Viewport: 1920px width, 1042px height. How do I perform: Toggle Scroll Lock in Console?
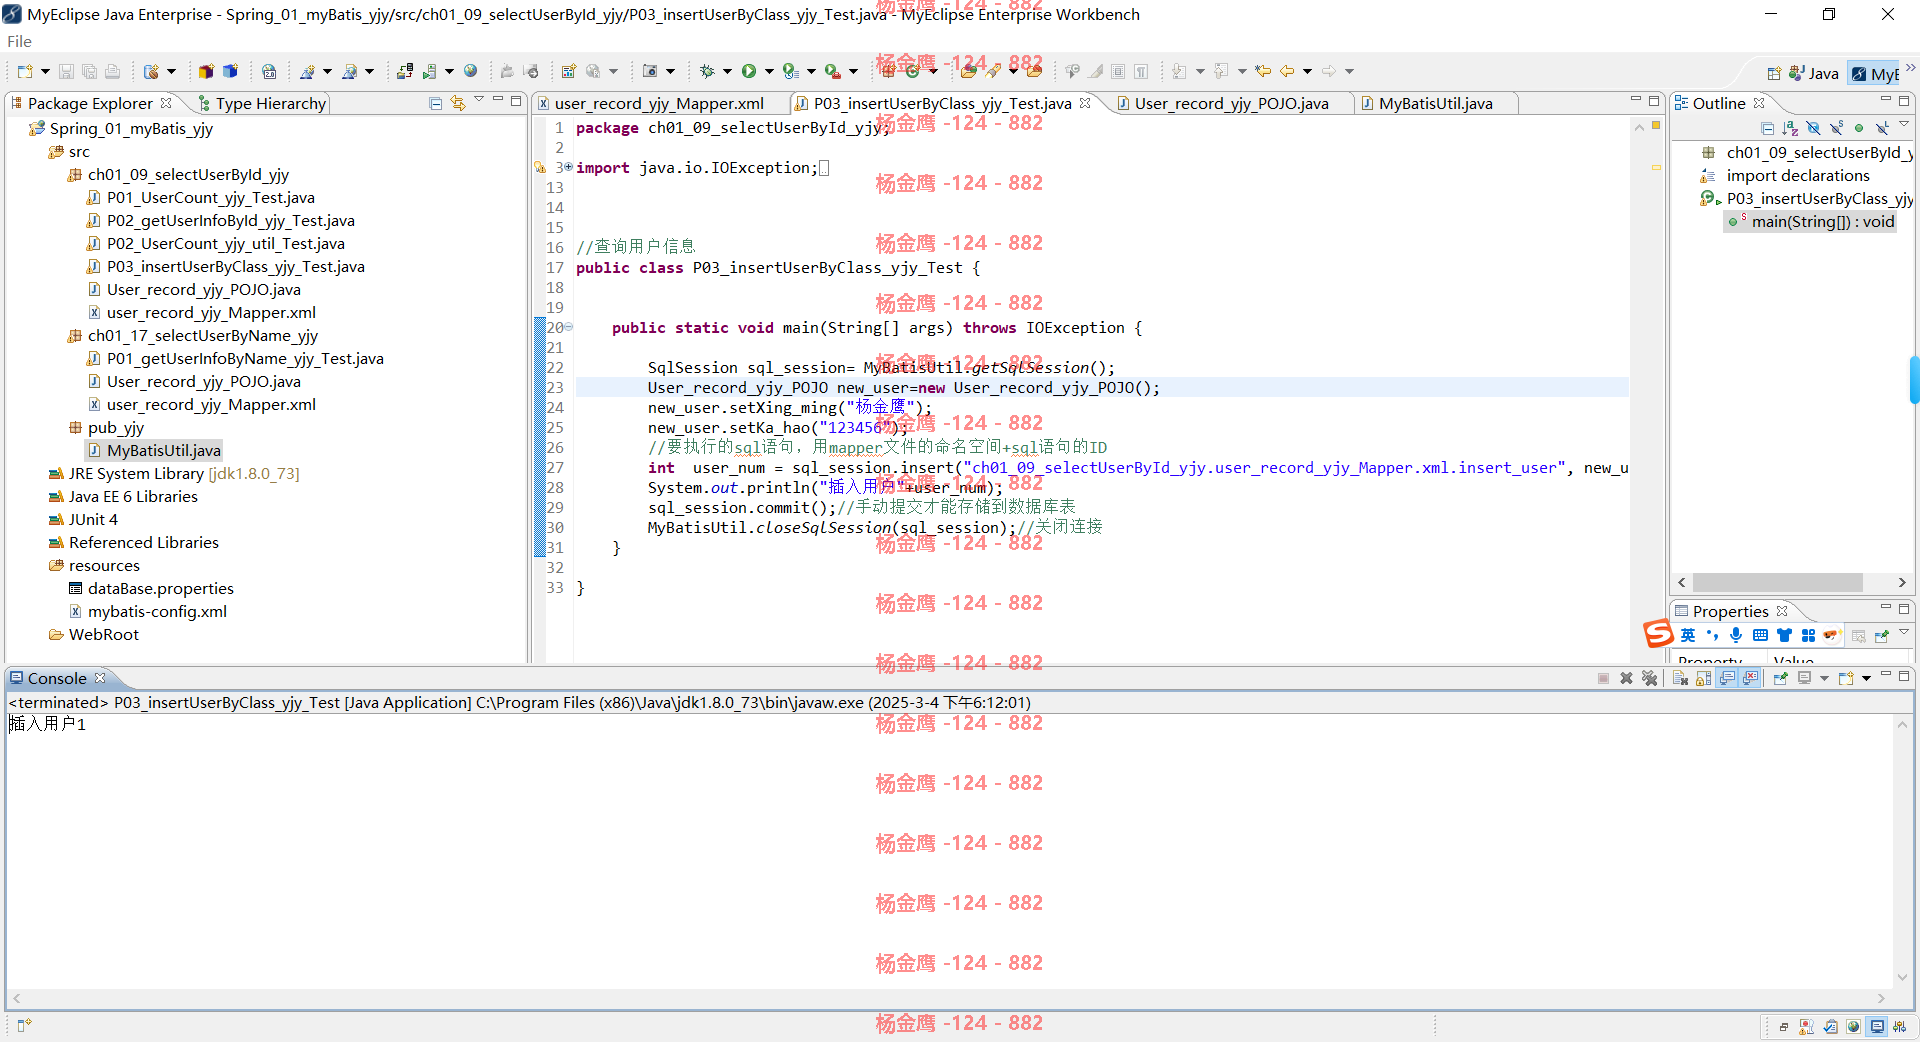click(x=1704, y=678)
